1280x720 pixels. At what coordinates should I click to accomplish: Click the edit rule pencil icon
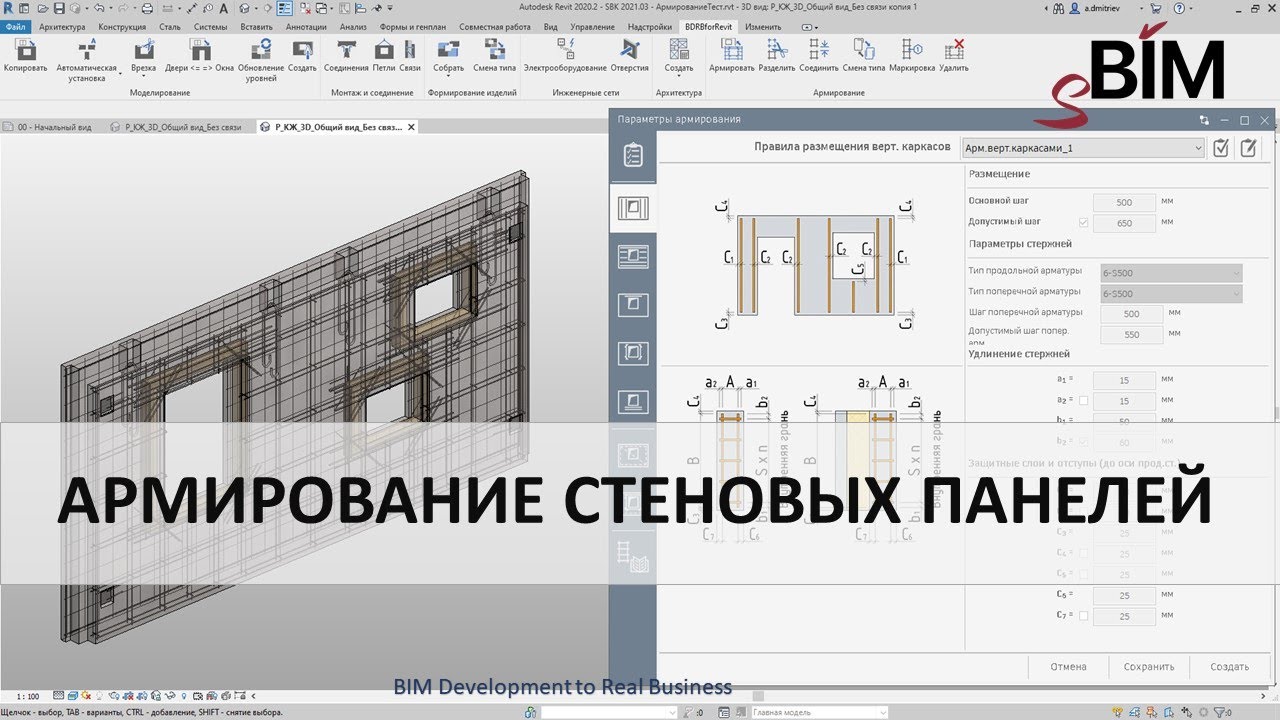pos(1248,148)
